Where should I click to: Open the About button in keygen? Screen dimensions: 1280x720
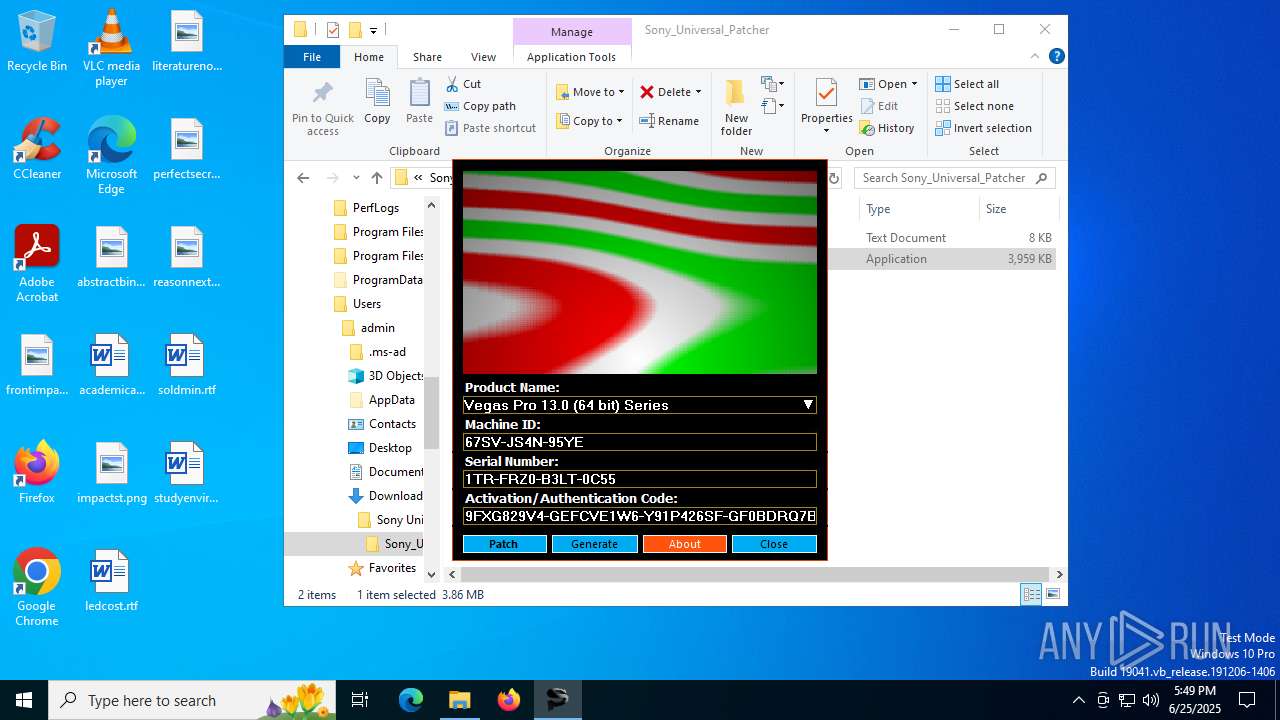[684, 544]
